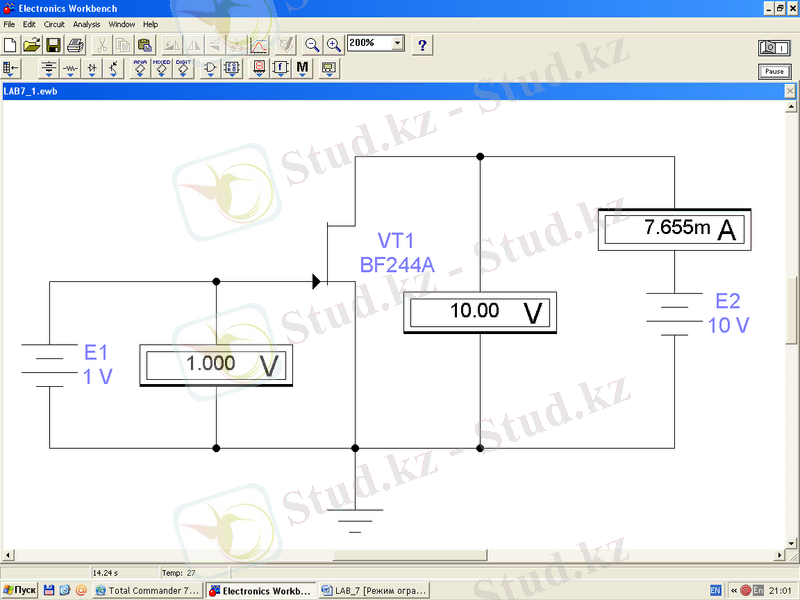This screenshot has width=800, height=600.
Task: Open a circuit file with the Open icon
Action: [x=31, y=45]
